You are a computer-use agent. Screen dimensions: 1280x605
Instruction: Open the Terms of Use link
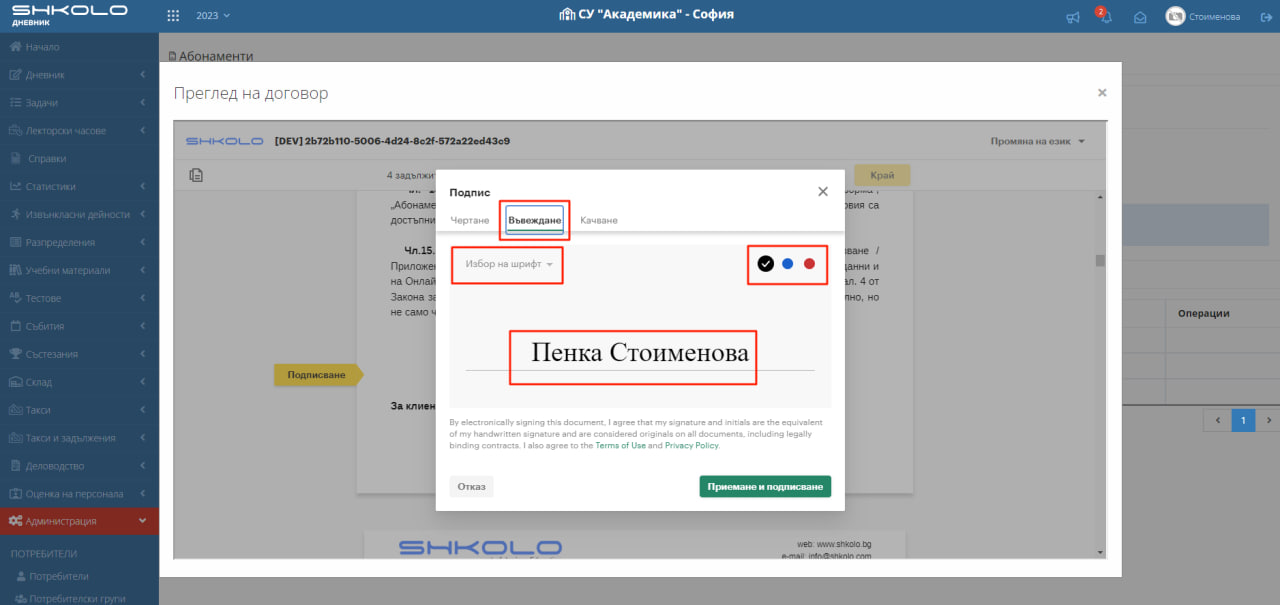(x=620, y=446)
